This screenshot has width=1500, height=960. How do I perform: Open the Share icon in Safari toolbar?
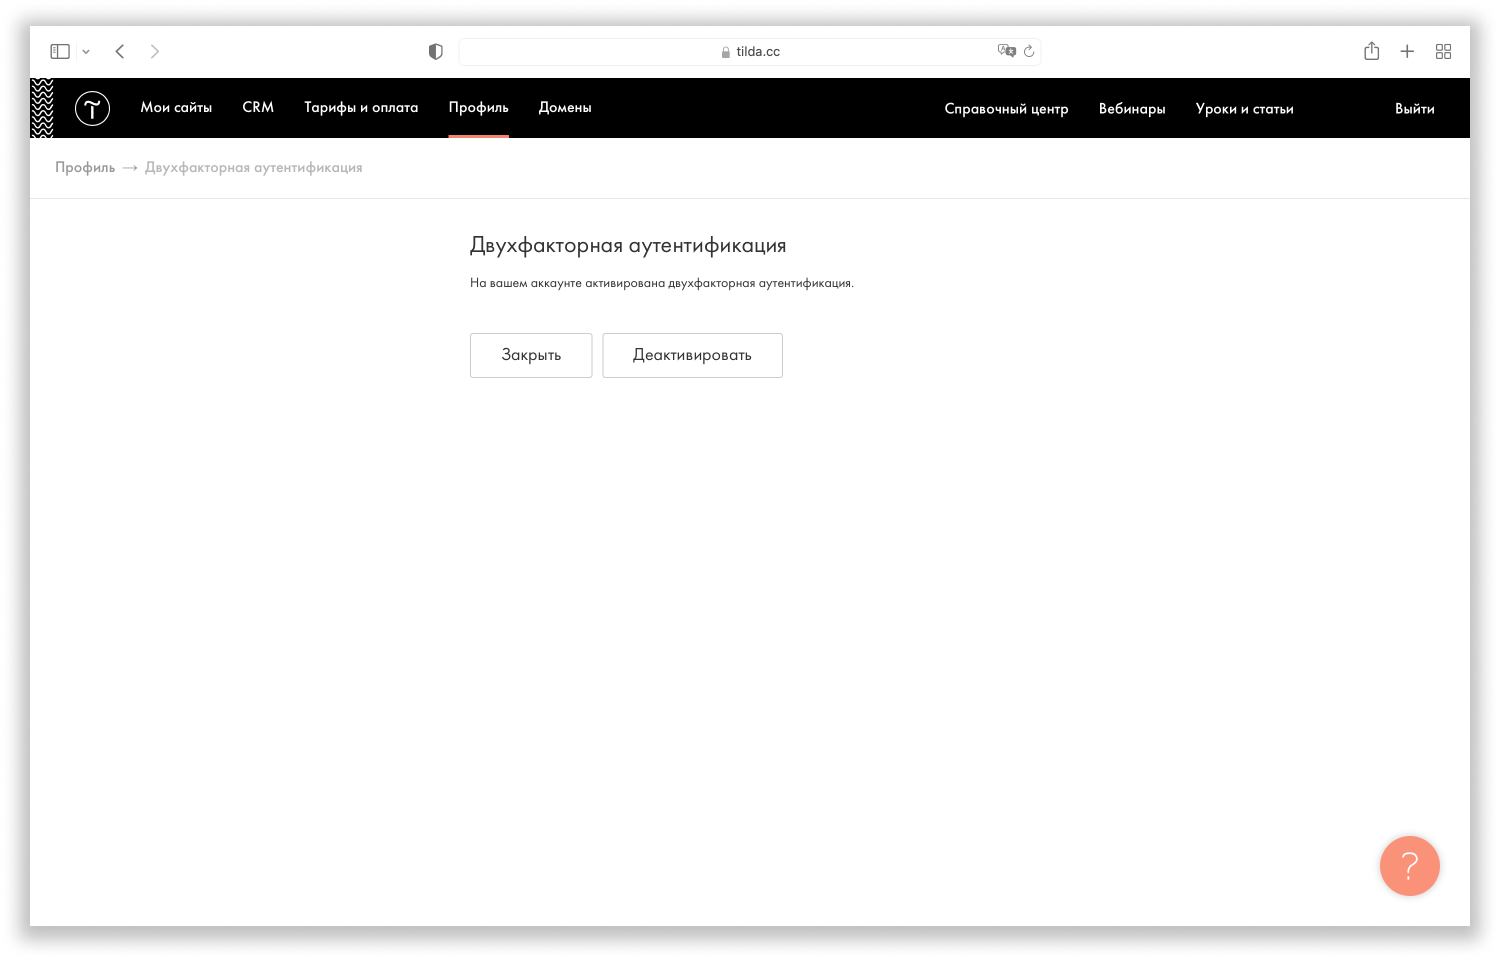pos(1372,51)
